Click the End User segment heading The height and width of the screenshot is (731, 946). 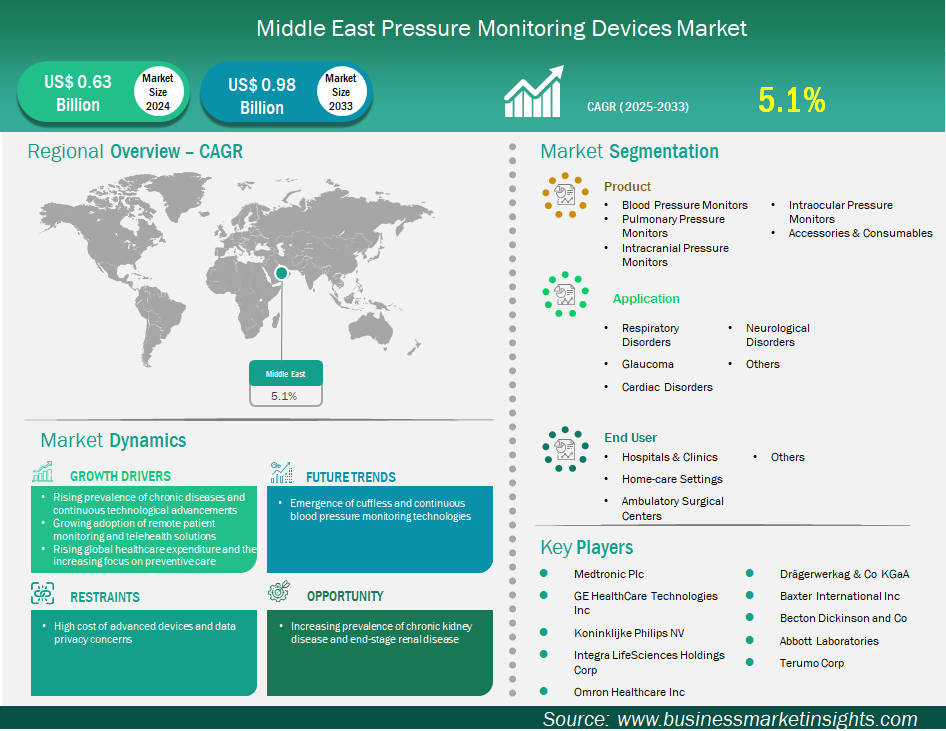click(630, 437)
